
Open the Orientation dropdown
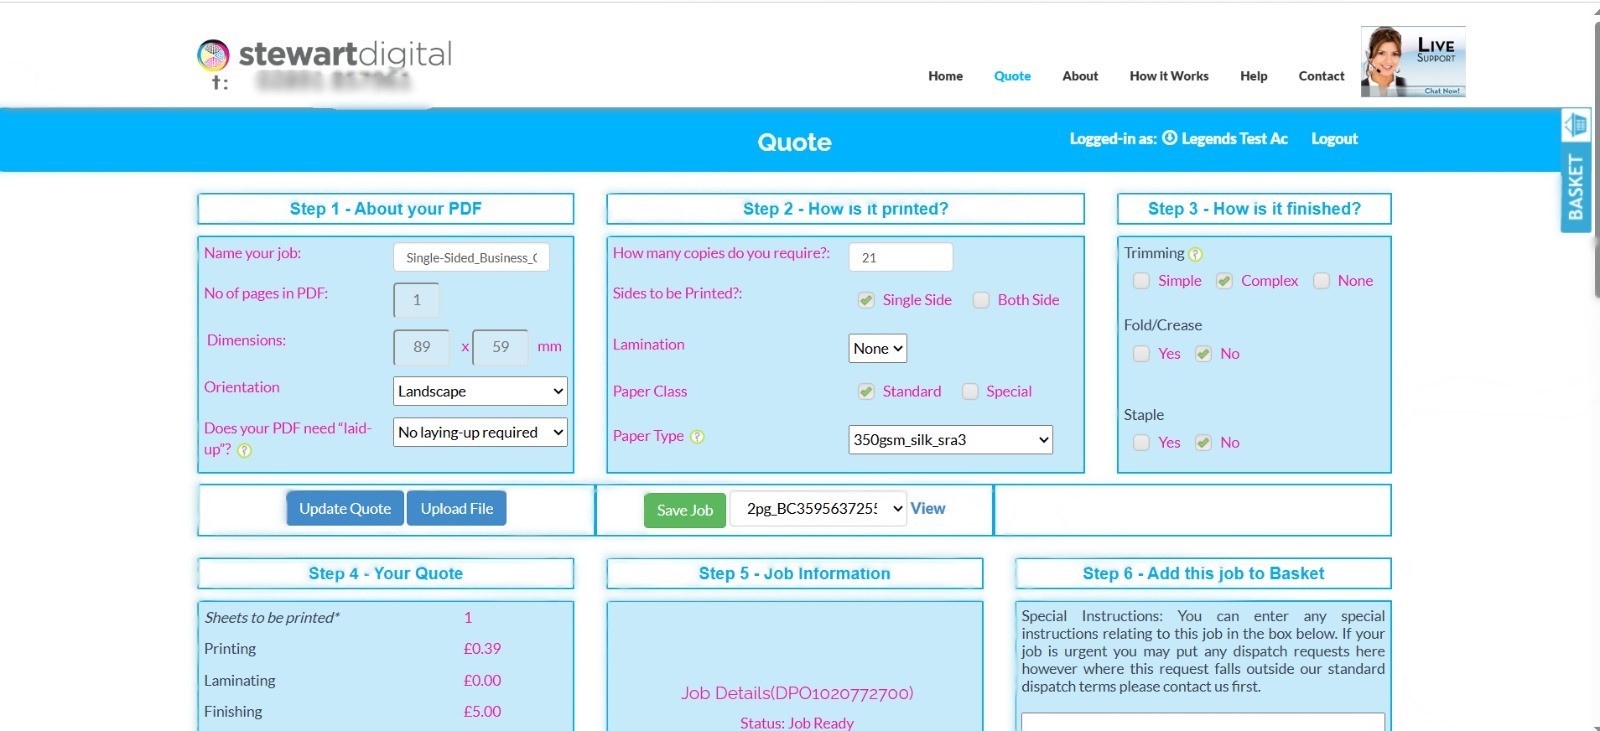pos(480,391)
